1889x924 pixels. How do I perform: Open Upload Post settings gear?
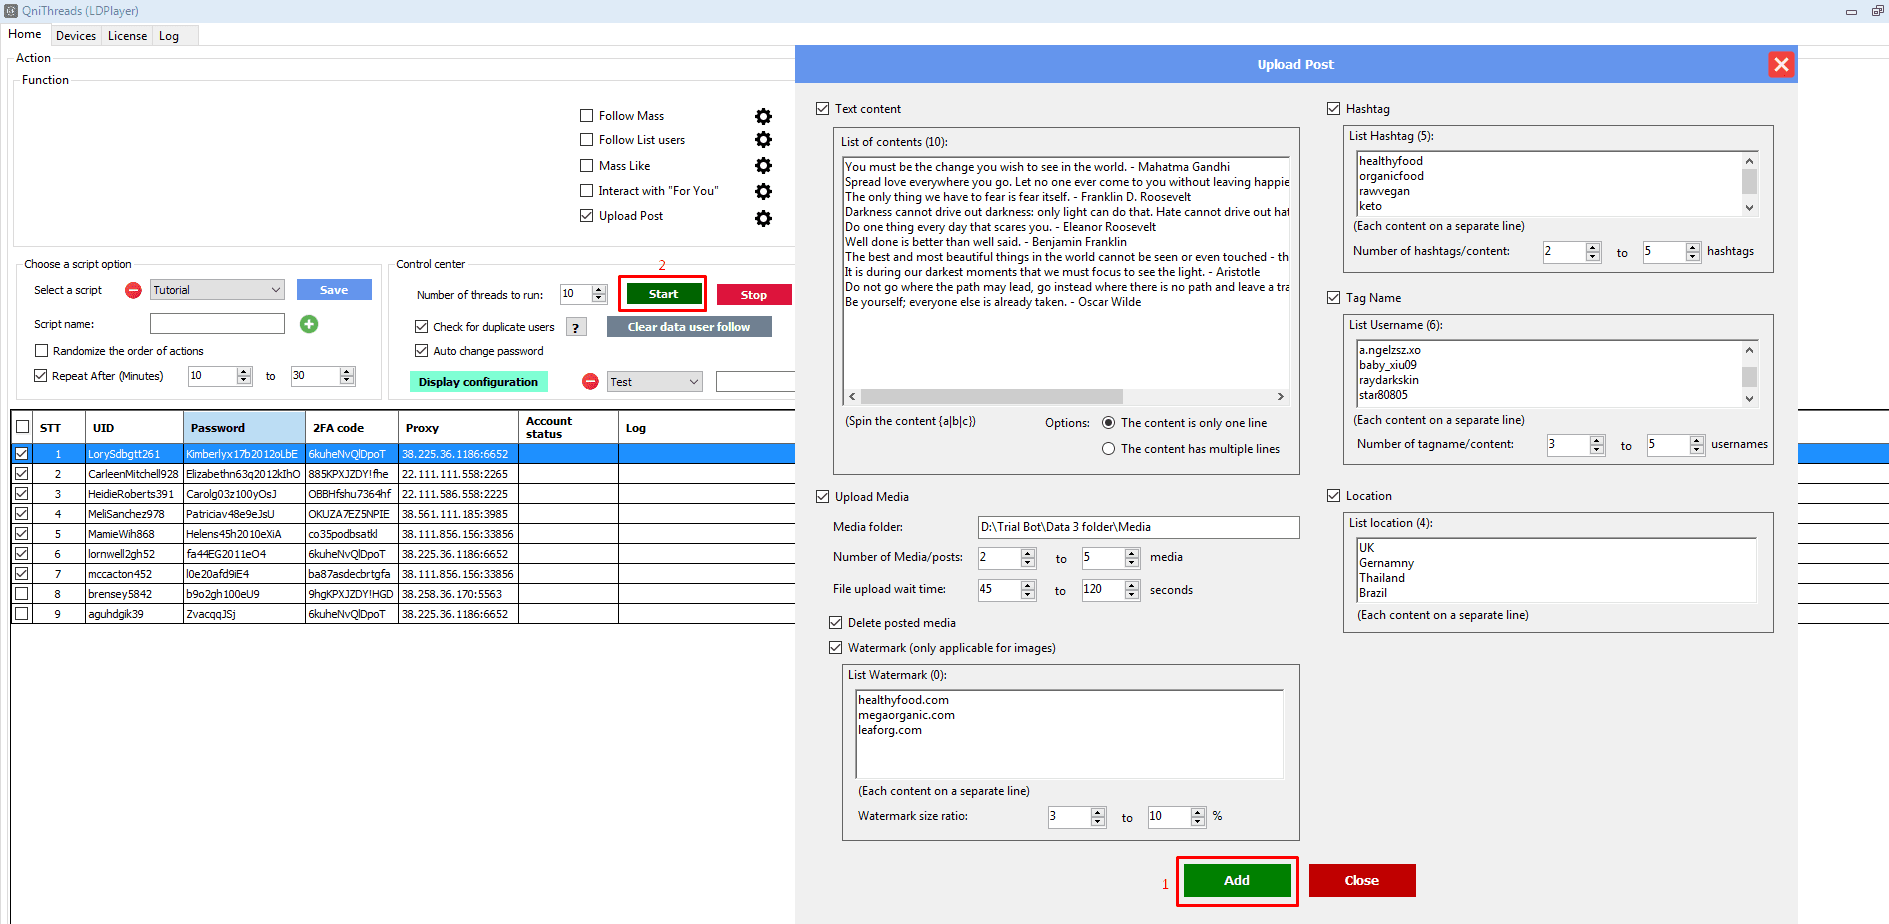click(763, 218)
